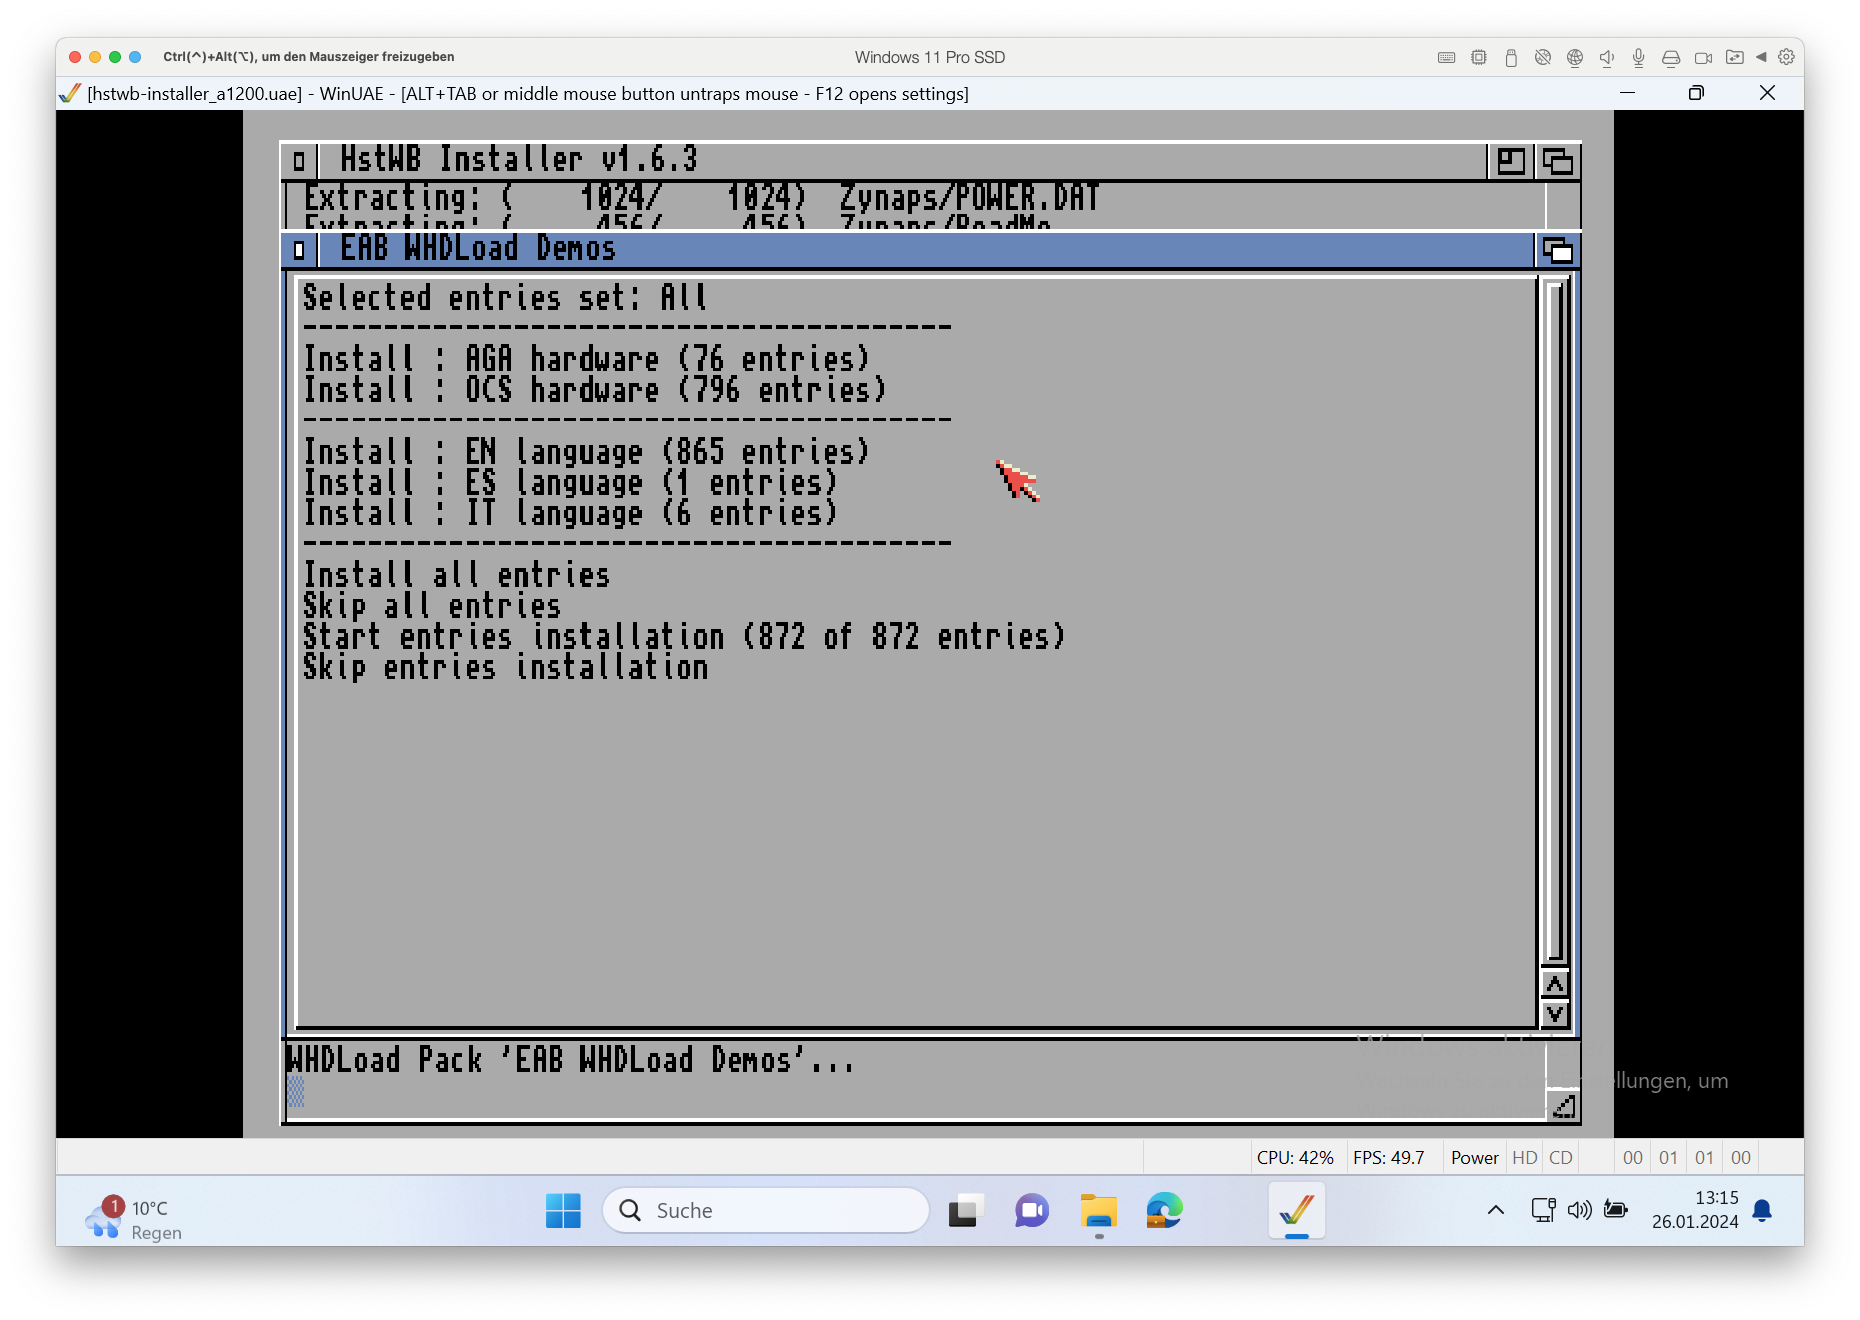
Task: Click the Suche search box in taskbar
Action: pyautogui.click(x=766, y=1211)
